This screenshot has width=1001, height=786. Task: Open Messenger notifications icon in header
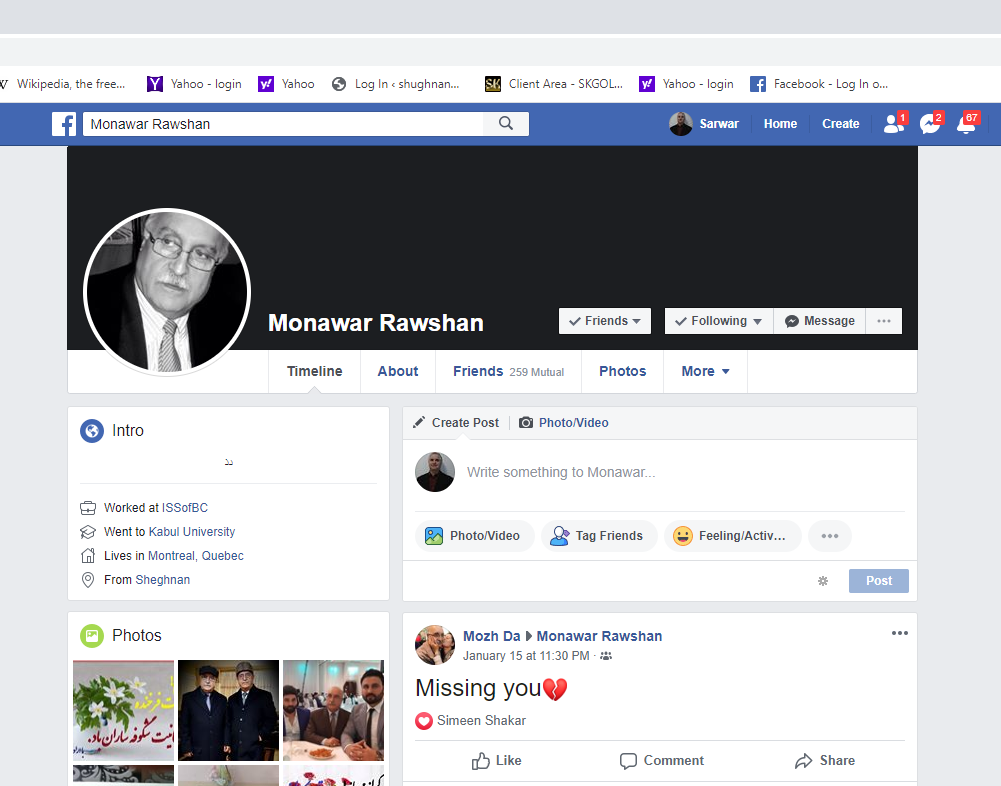pos(930,123)
